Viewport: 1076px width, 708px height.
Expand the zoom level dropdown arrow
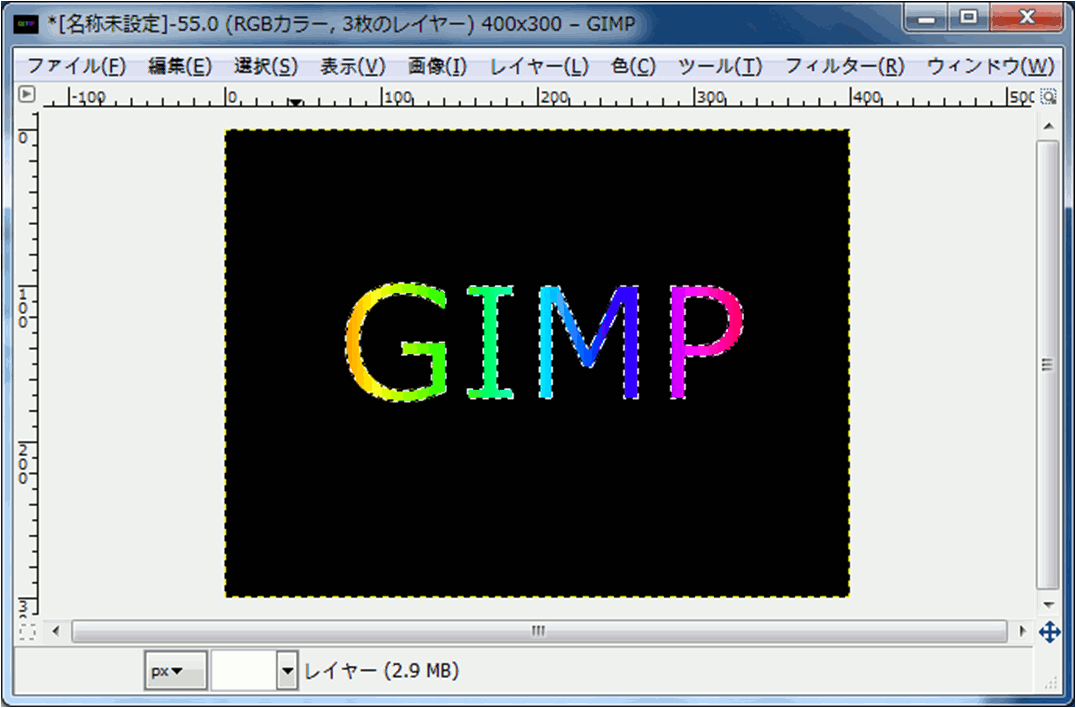pos(288,672)
